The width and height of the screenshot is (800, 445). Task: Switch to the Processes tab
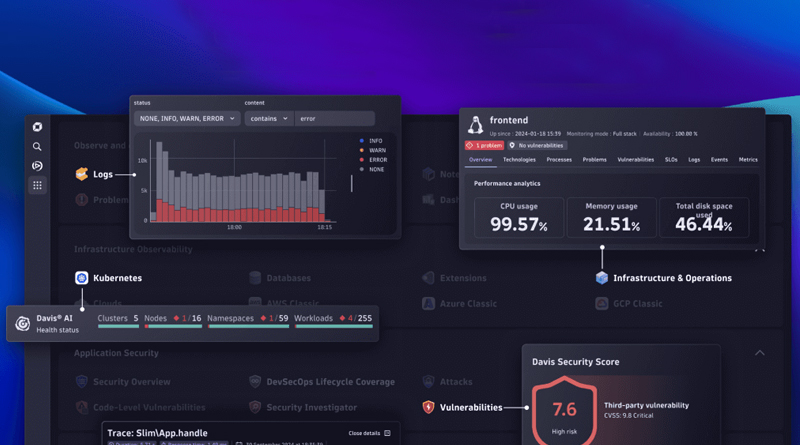tap(559, 160)
